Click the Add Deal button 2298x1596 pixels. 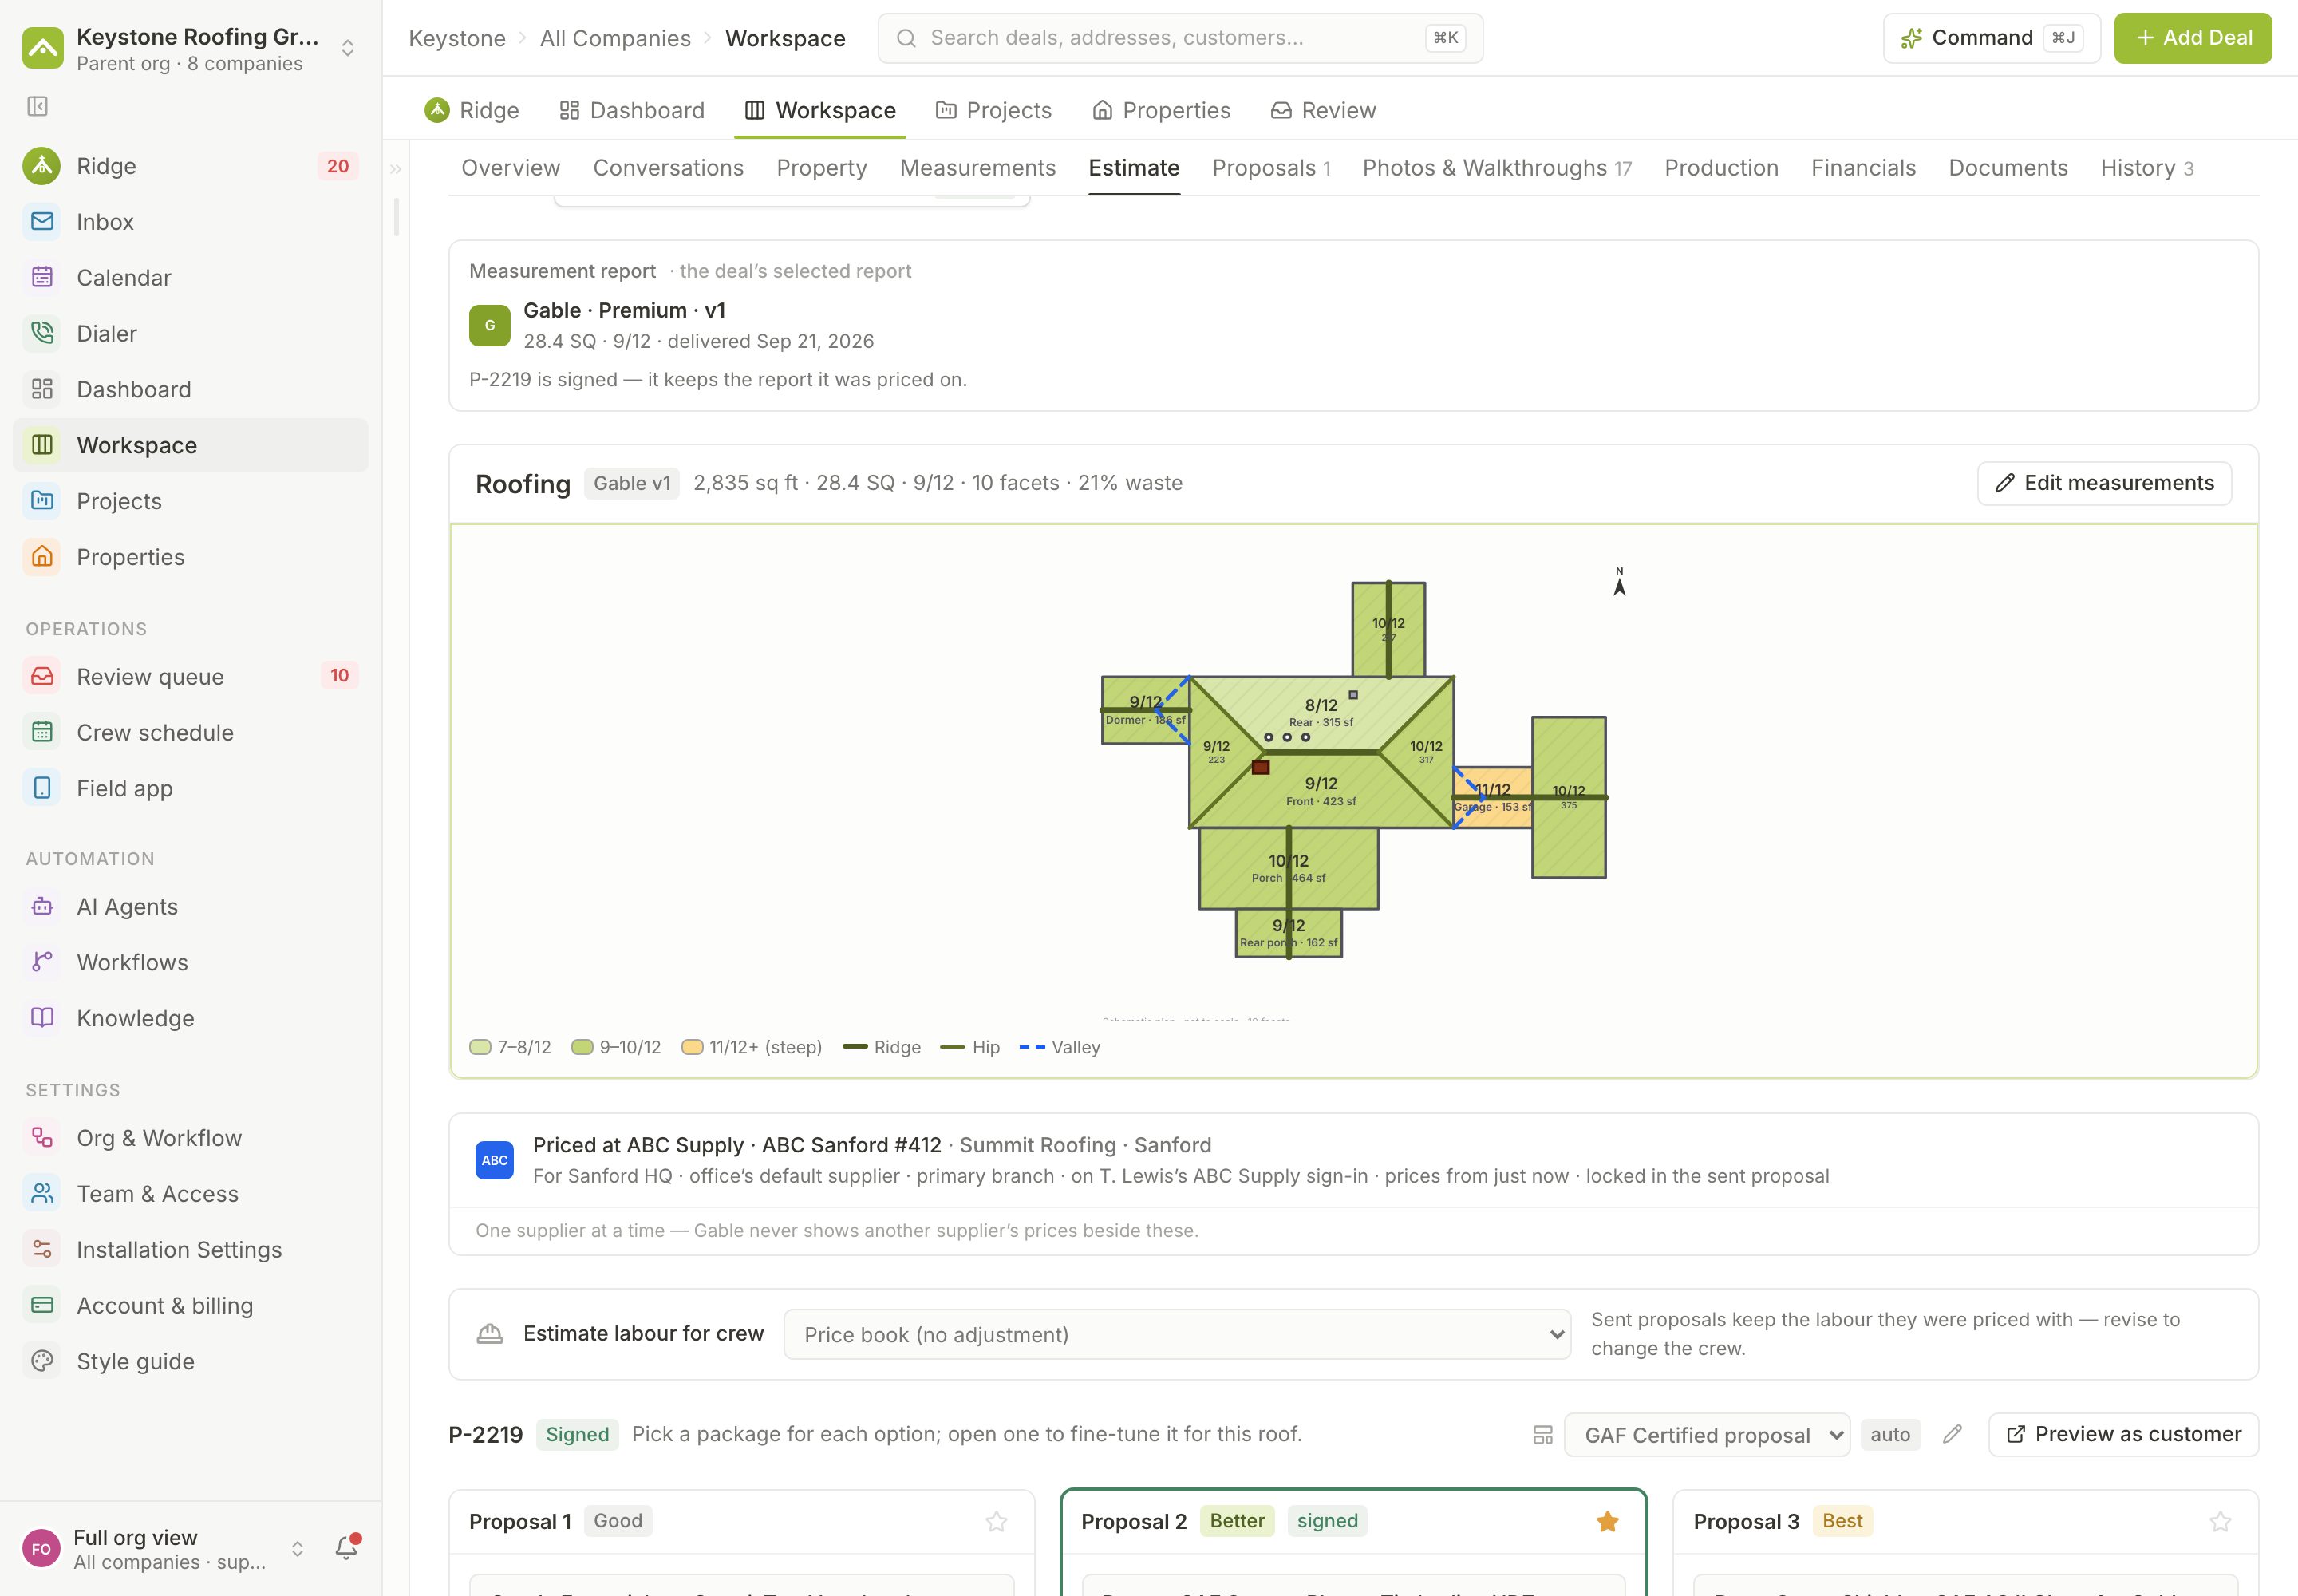click(x=2193, y=38)
